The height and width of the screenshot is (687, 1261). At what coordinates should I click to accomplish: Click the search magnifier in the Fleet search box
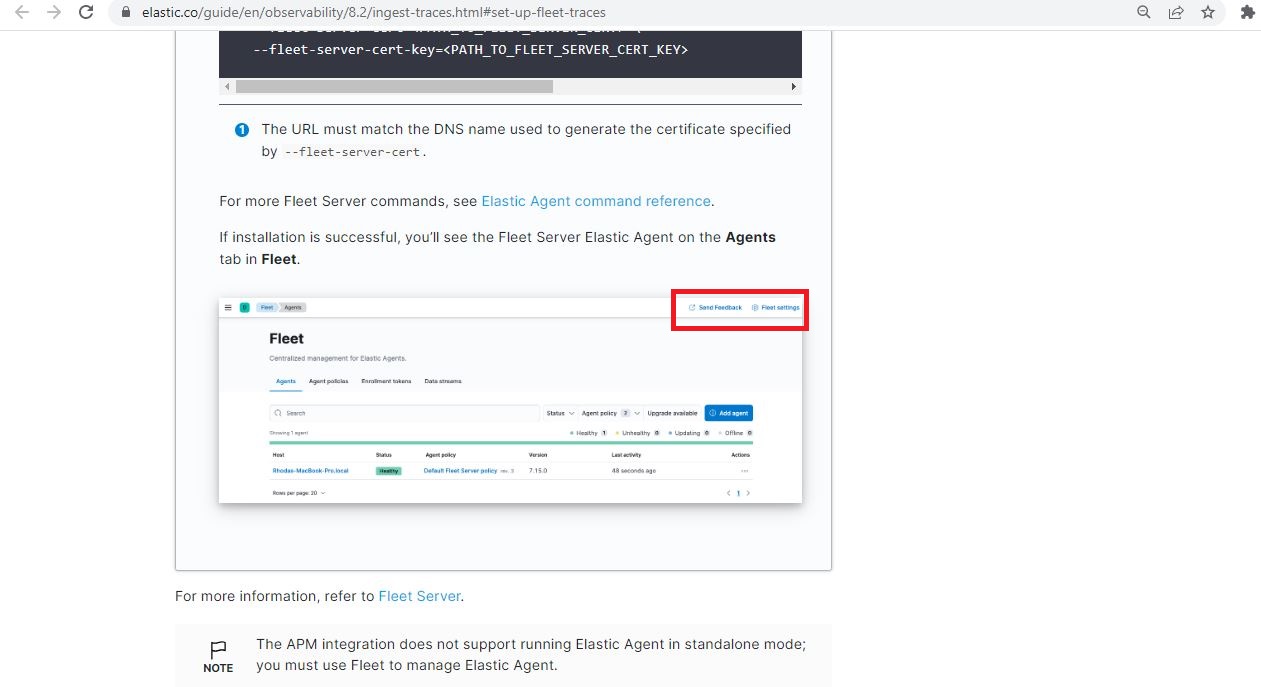(277, 413)
